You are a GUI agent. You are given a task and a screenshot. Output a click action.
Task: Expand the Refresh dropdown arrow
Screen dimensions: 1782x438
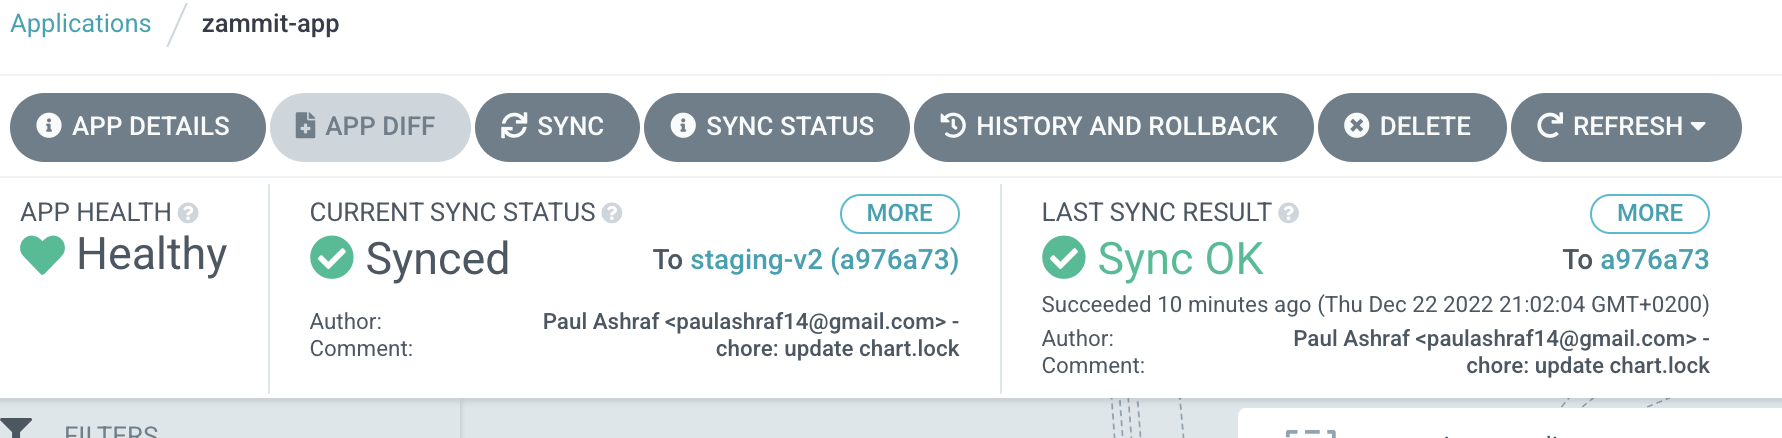point(1698,126)
